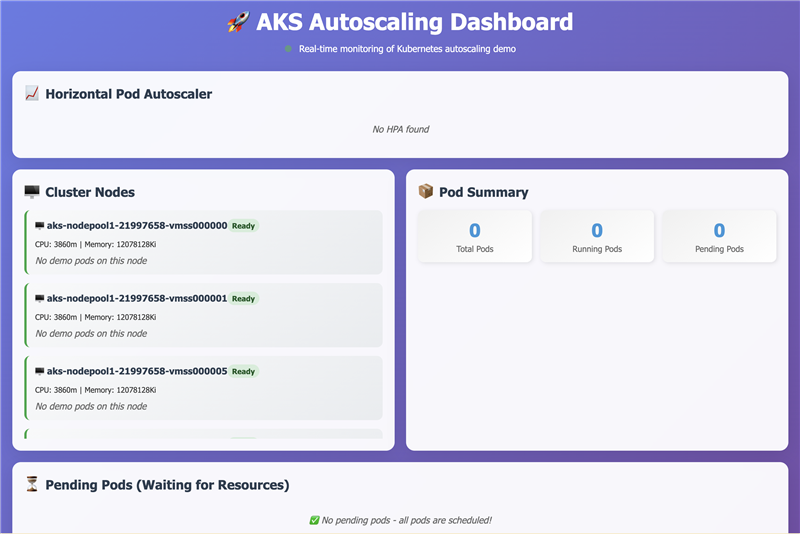This screenshot has height=534, width=800.
Task: Click the package icon beside Pod Summary
Action: coord(426,191)
